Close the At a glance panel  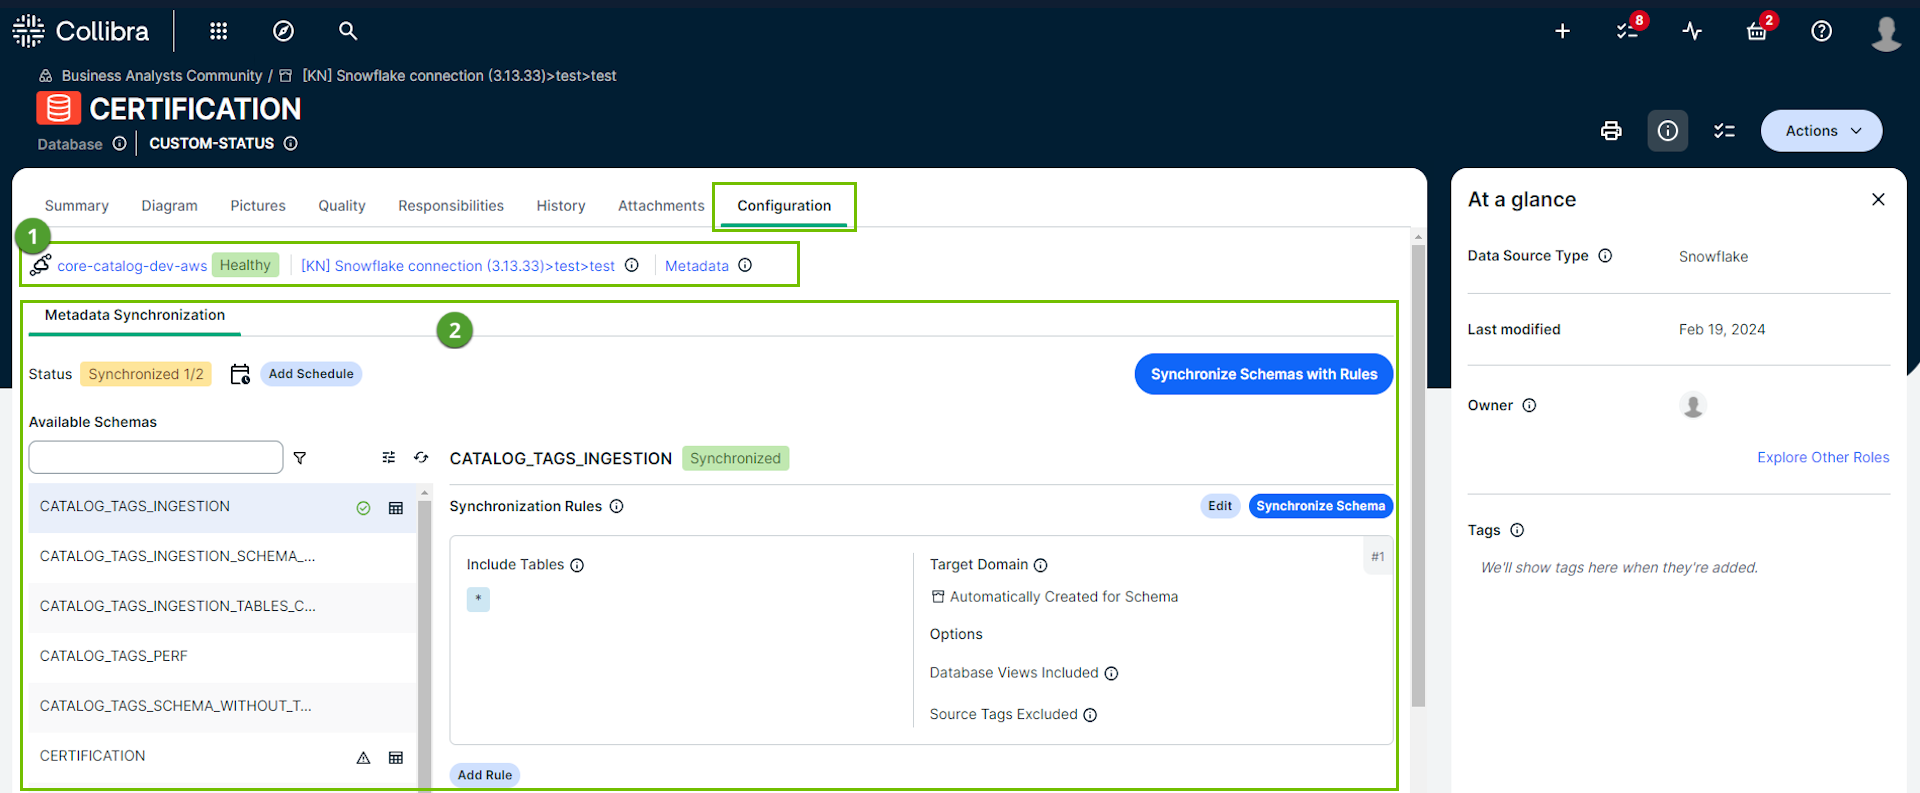1878,200
